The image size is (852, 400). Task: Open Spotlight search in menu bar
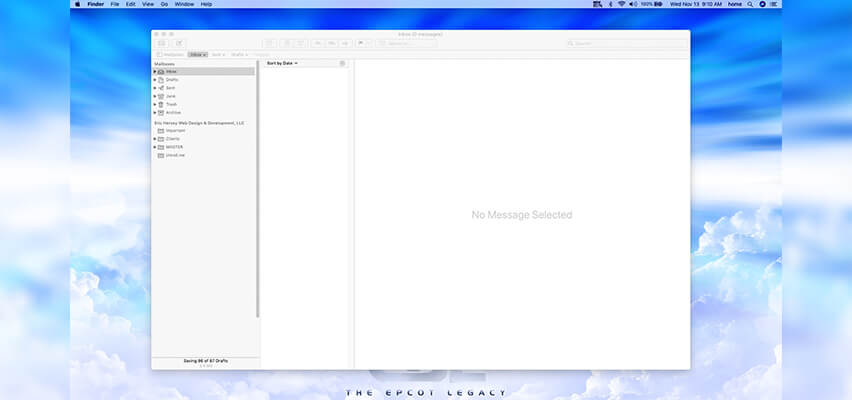click(x=748, y=4)
